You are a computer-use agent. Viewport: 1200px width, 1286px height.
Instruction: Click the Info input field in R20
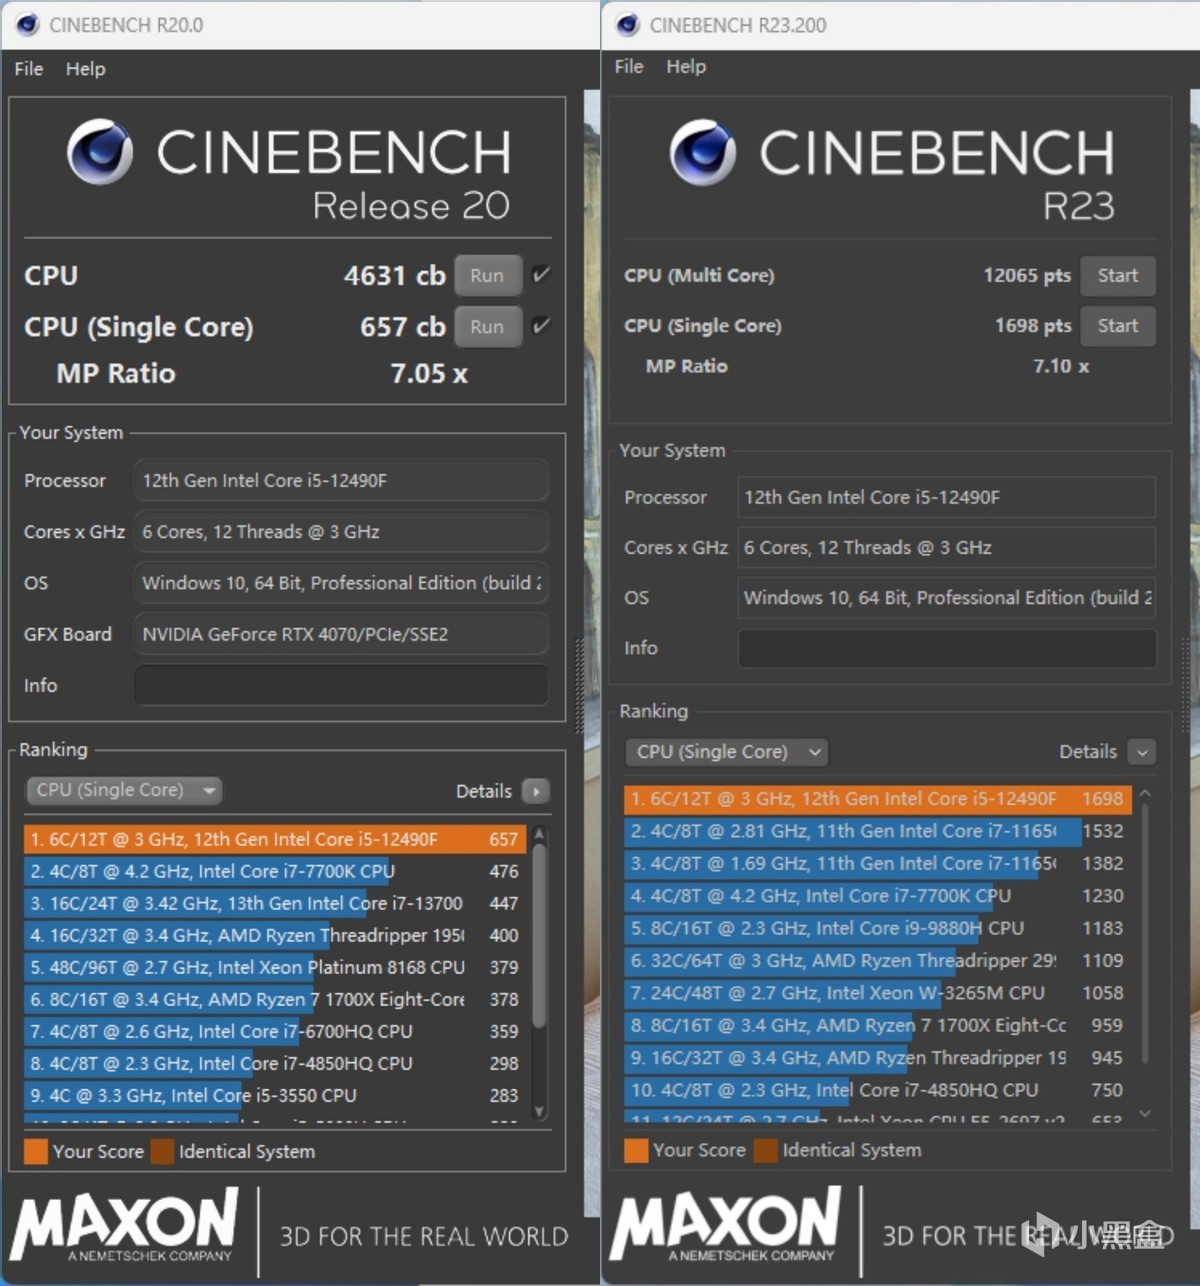(341, 686)
